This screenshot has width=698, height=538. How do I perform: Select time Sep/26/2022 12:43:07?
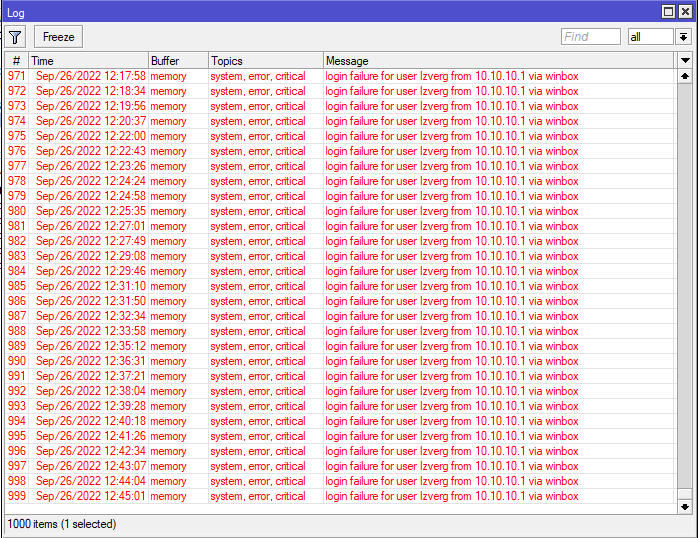90,466
